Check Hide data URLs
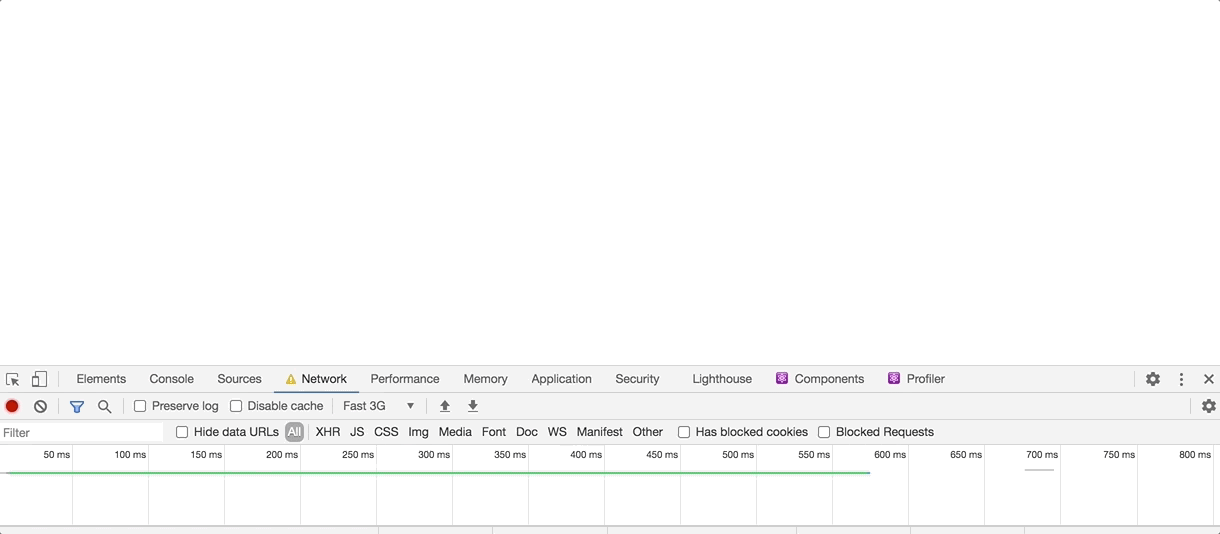 tap(182, 432)
